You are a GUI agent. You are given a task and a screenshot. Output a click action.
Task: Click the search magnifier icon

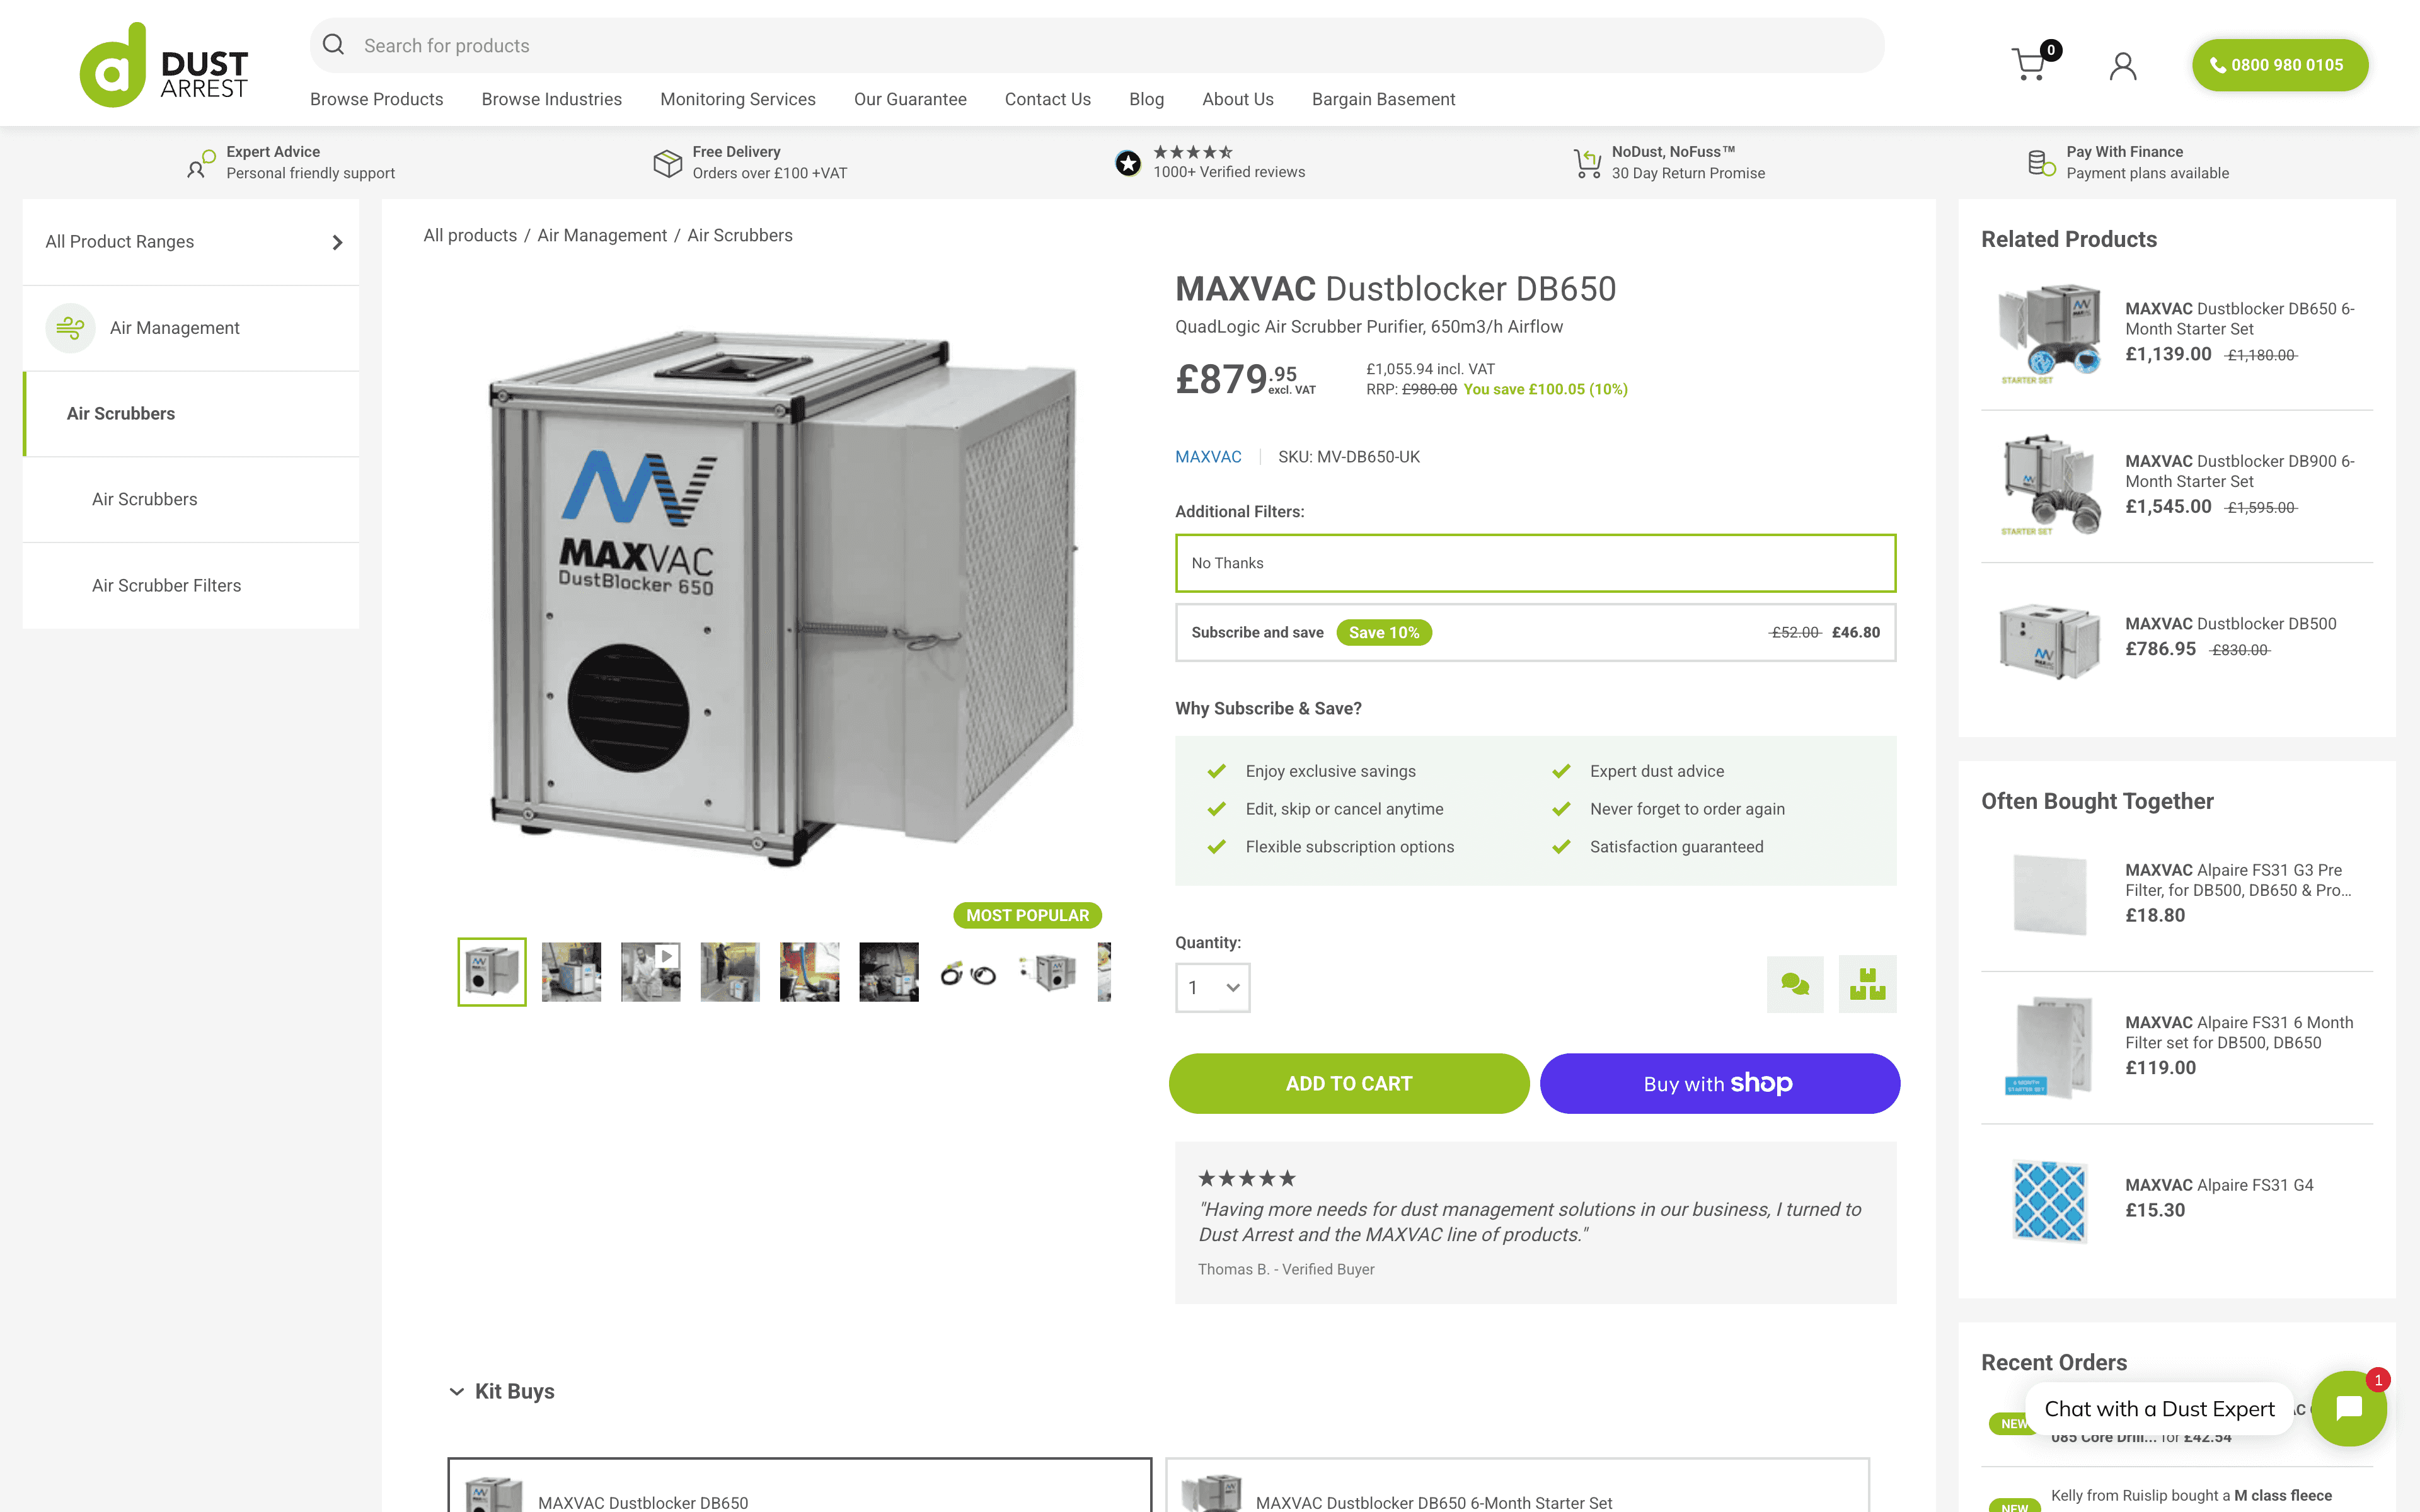334,45
